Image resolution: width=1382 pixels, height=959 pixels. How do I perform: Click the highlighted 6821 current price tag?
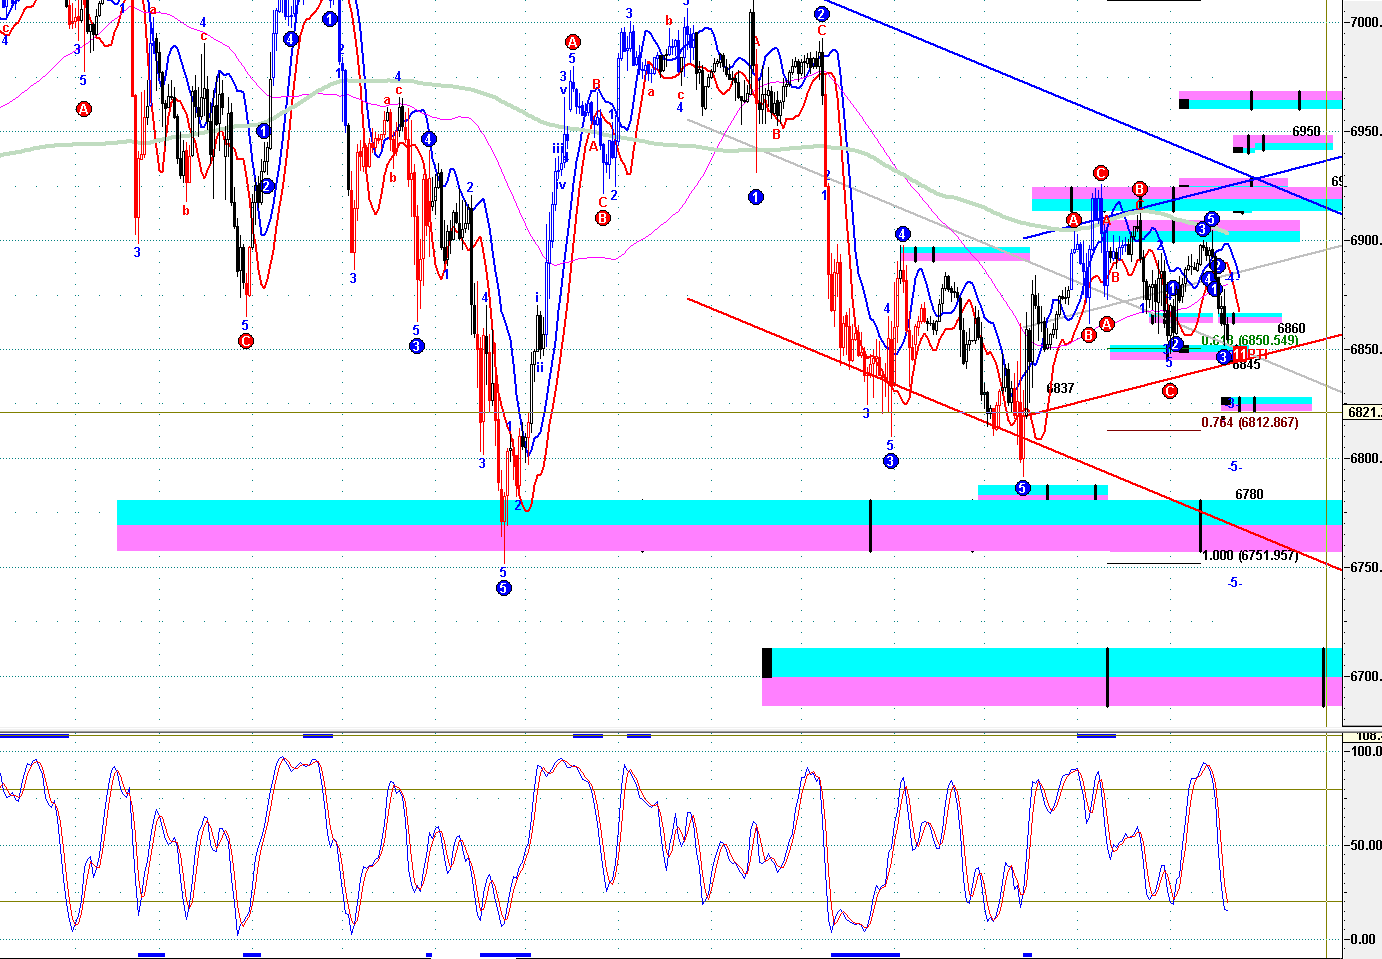(1363, 412)
